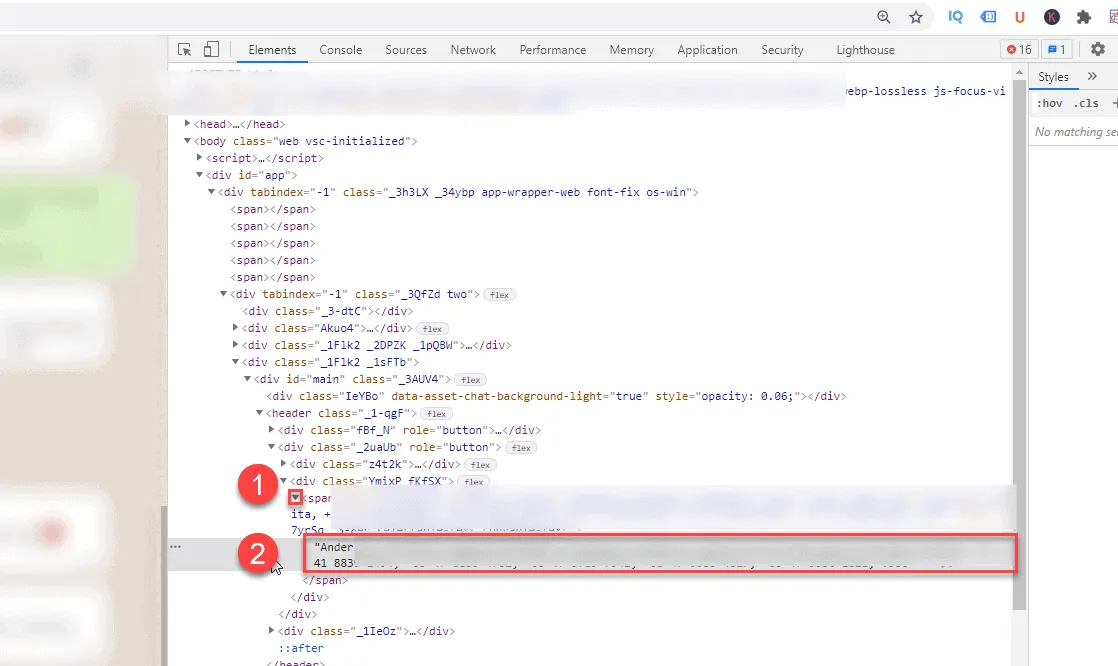Viewport: 1118px width, 666px height.
Task: Toggle the .cls class editor button
Action: [x=1087, y=103]
